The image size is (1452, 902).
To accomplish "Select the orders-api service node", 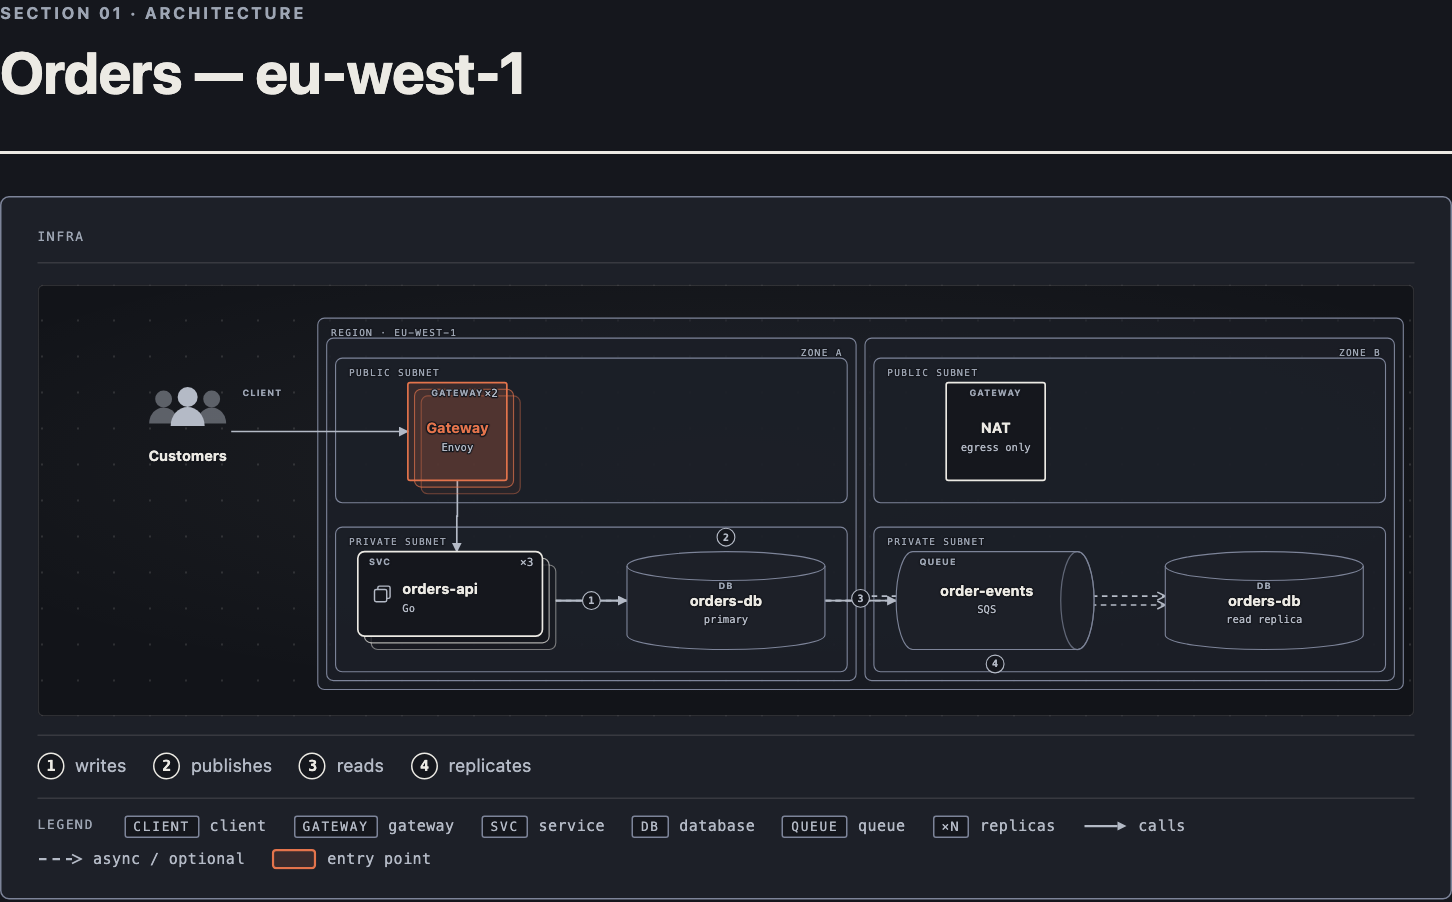I will [x=450, y=594].
